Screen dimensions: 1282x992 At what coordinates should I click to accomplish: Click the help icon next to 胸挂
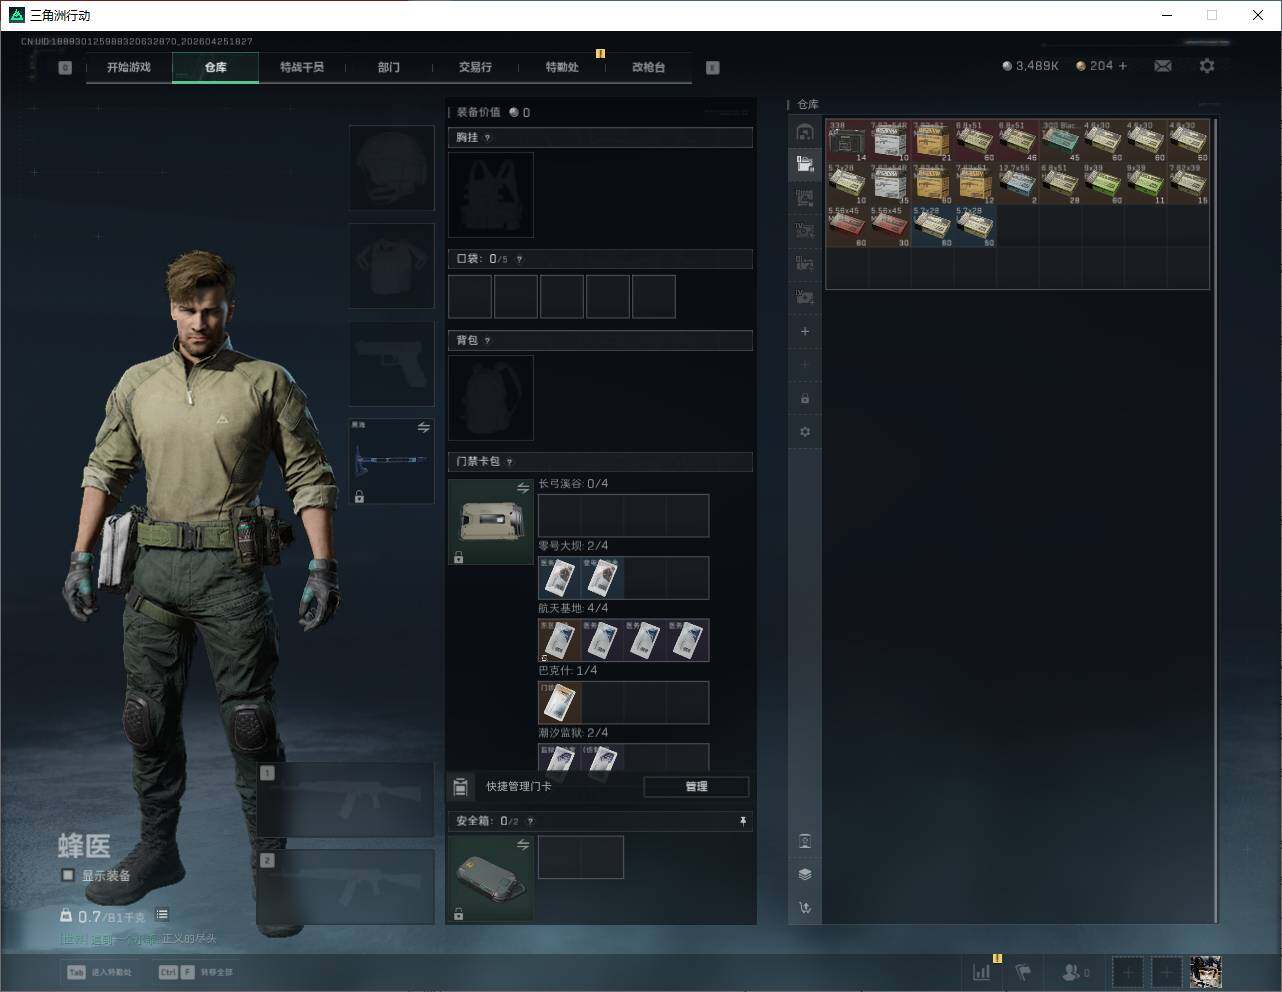pyautogui.click(x=488, y=138)
